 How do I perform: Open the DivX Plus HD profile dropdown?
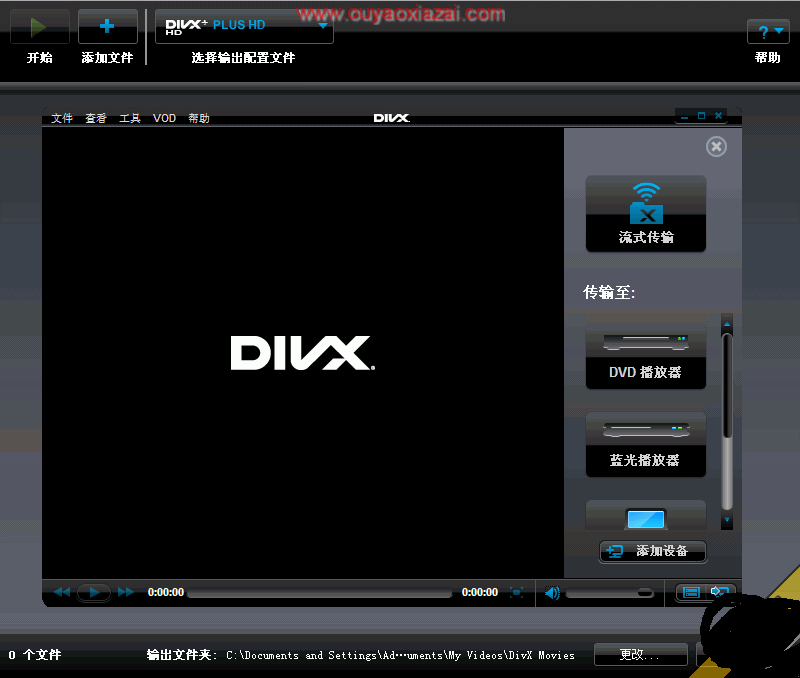[244, 27]
